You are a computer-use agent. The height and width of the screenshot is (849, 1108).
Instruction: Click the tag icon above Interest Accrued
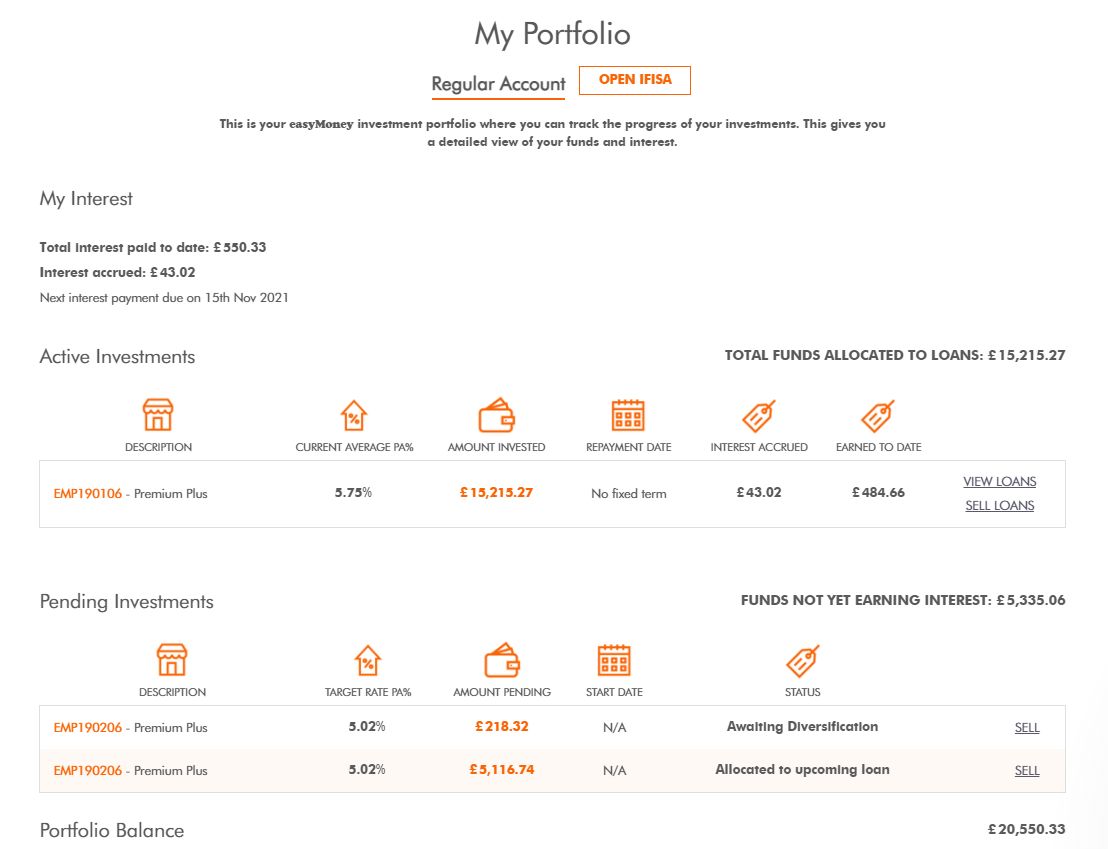point(759,416)
